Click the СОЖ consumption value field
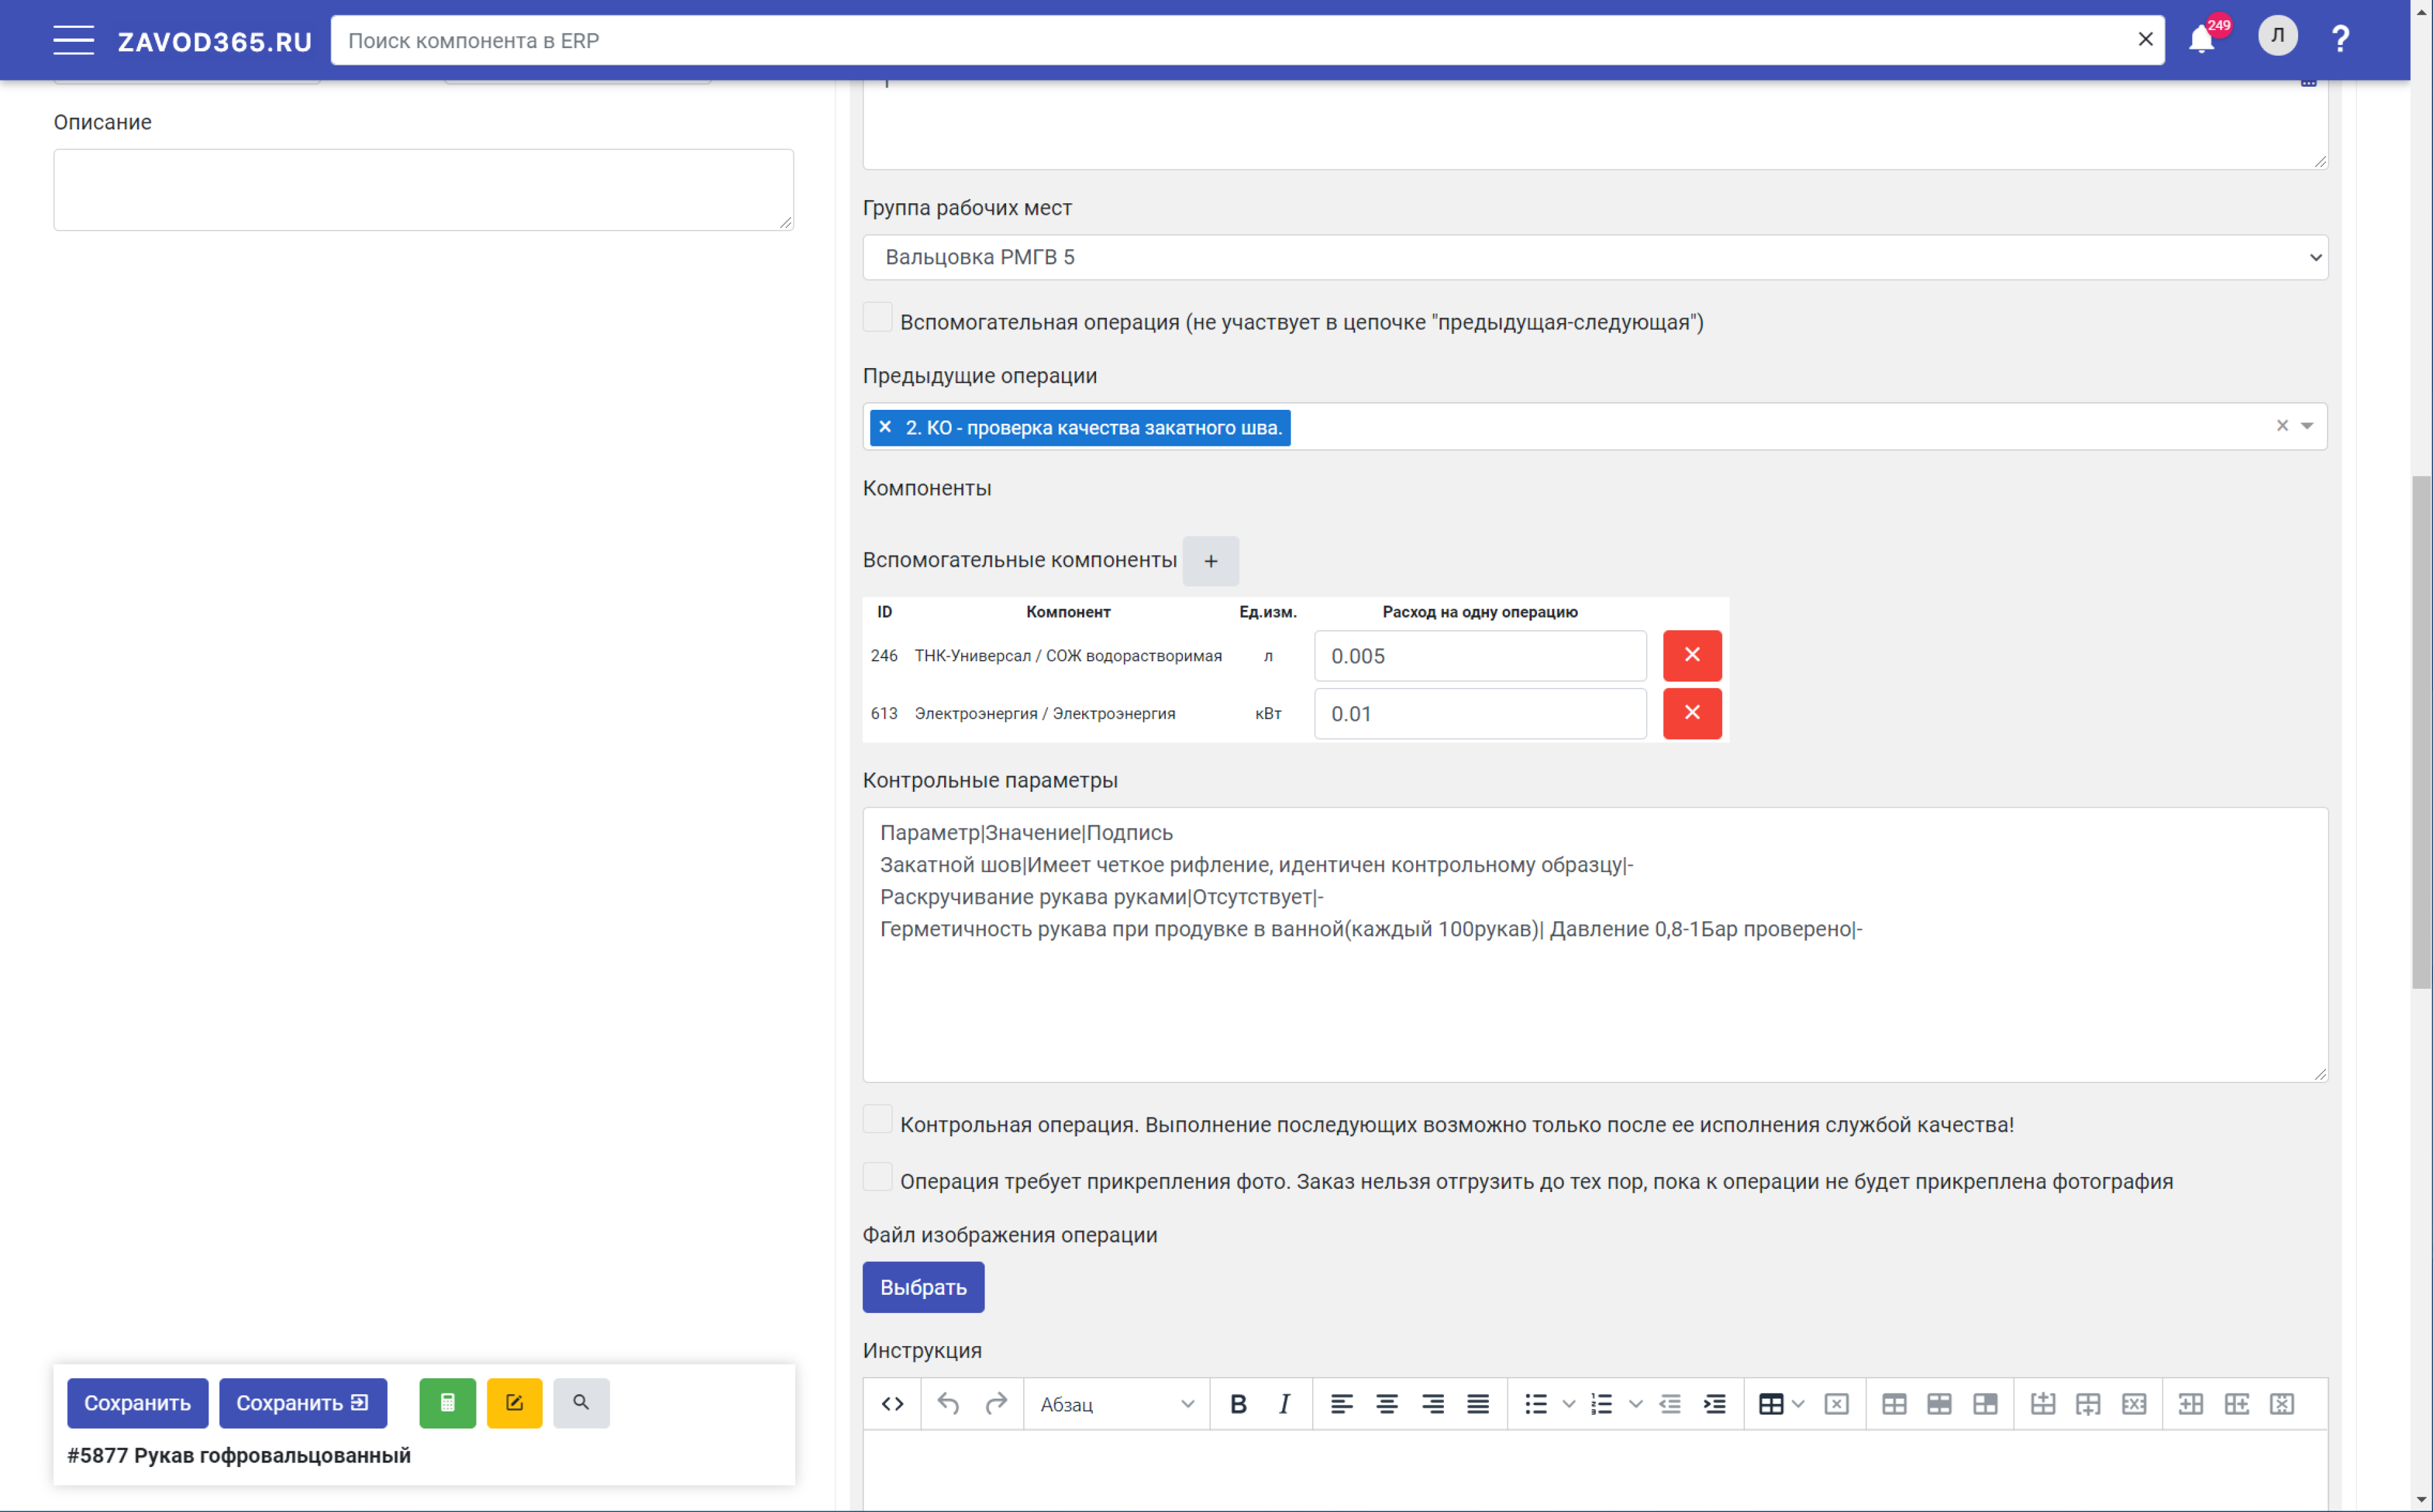The height and width of the screenshot is (1512, 2433). pos(1479,656)
